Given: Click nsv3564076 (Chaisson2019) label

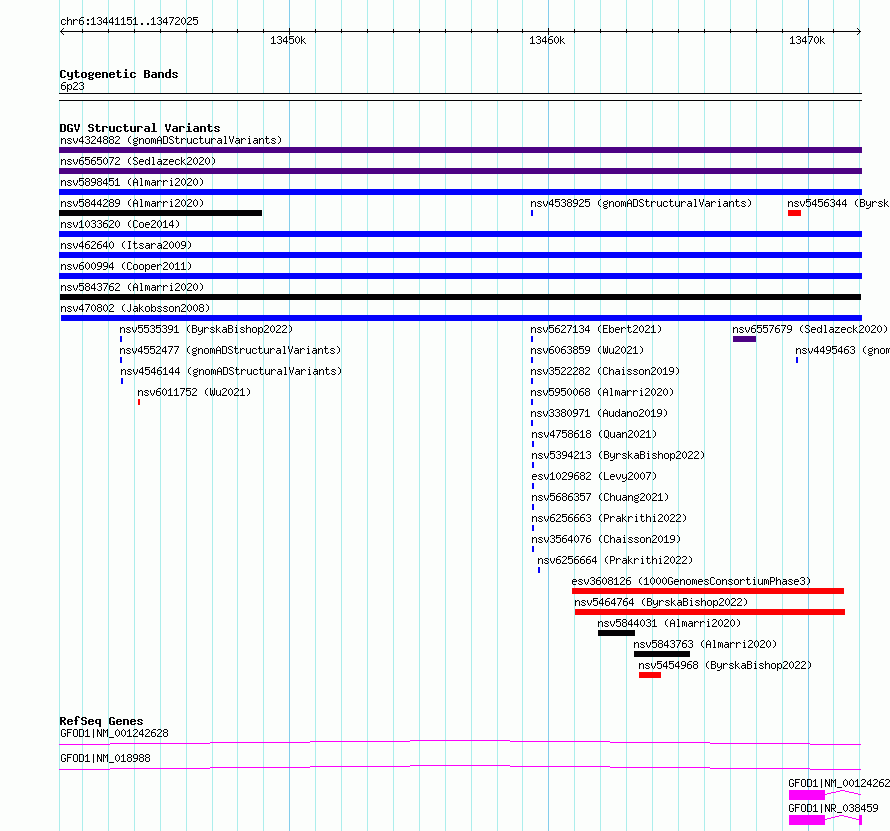Looking at the screenshot, I should [x=606, y=539].
